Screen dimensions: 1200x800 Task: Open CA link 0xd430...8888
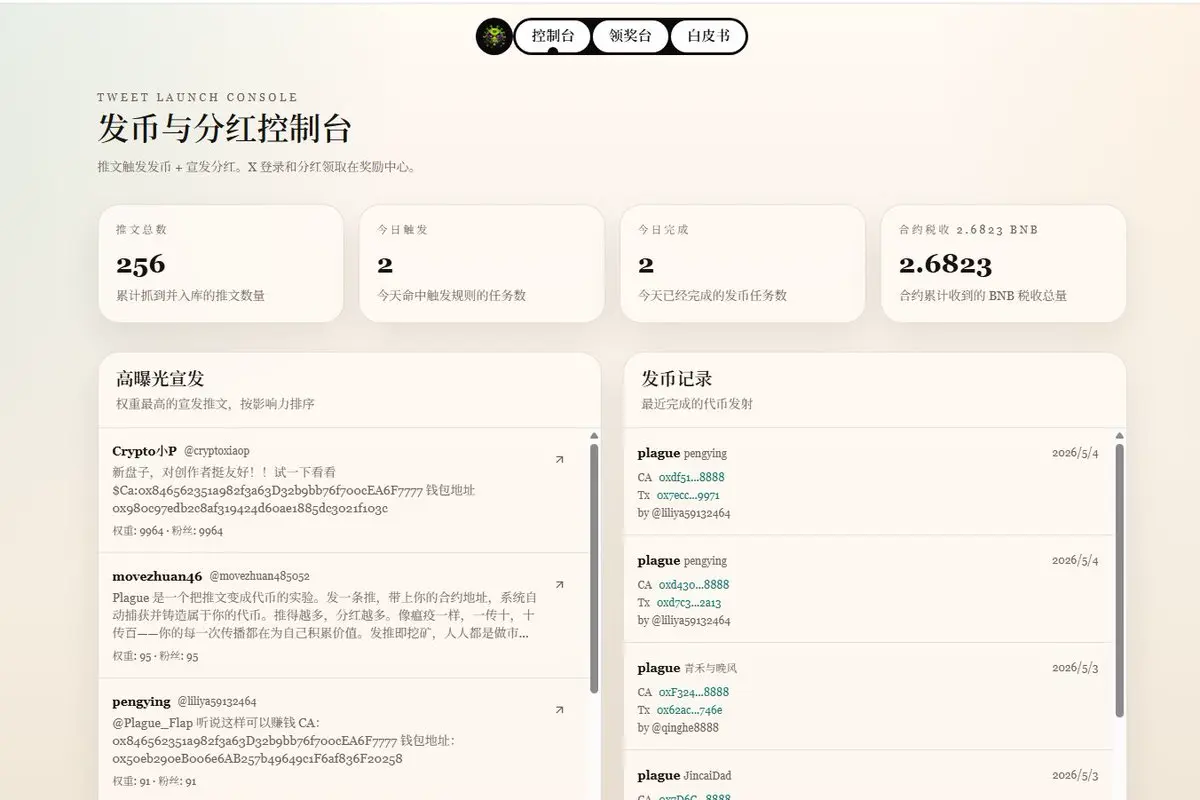click(694, 585)
